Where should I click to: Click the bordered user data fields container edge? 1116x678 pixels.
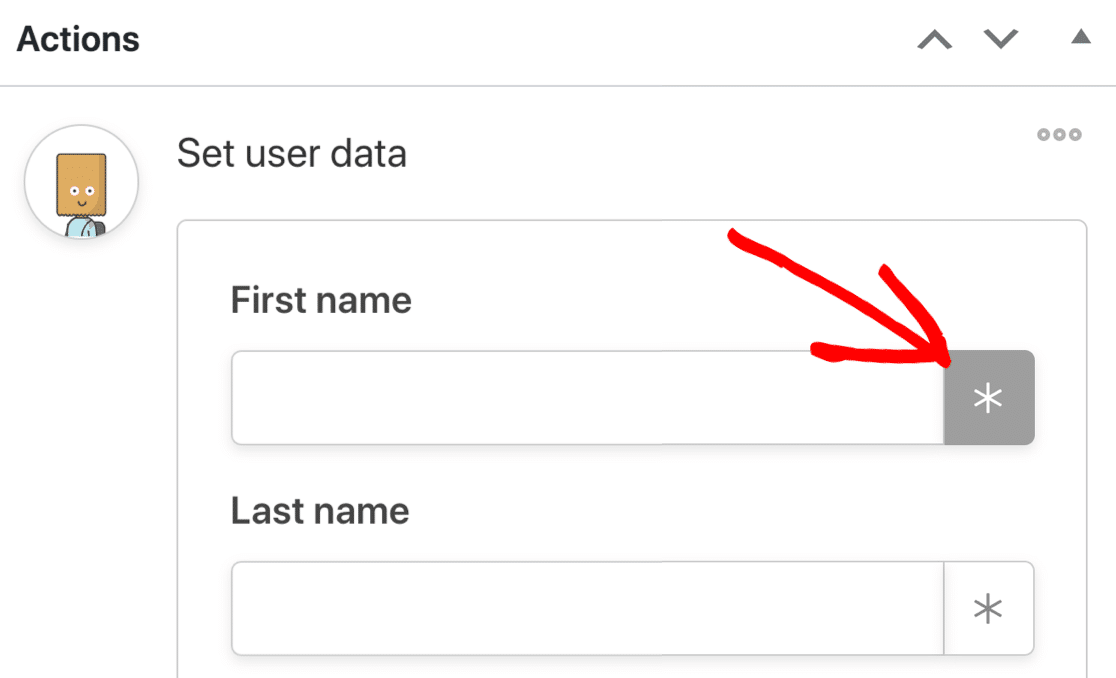pos(178,450)
